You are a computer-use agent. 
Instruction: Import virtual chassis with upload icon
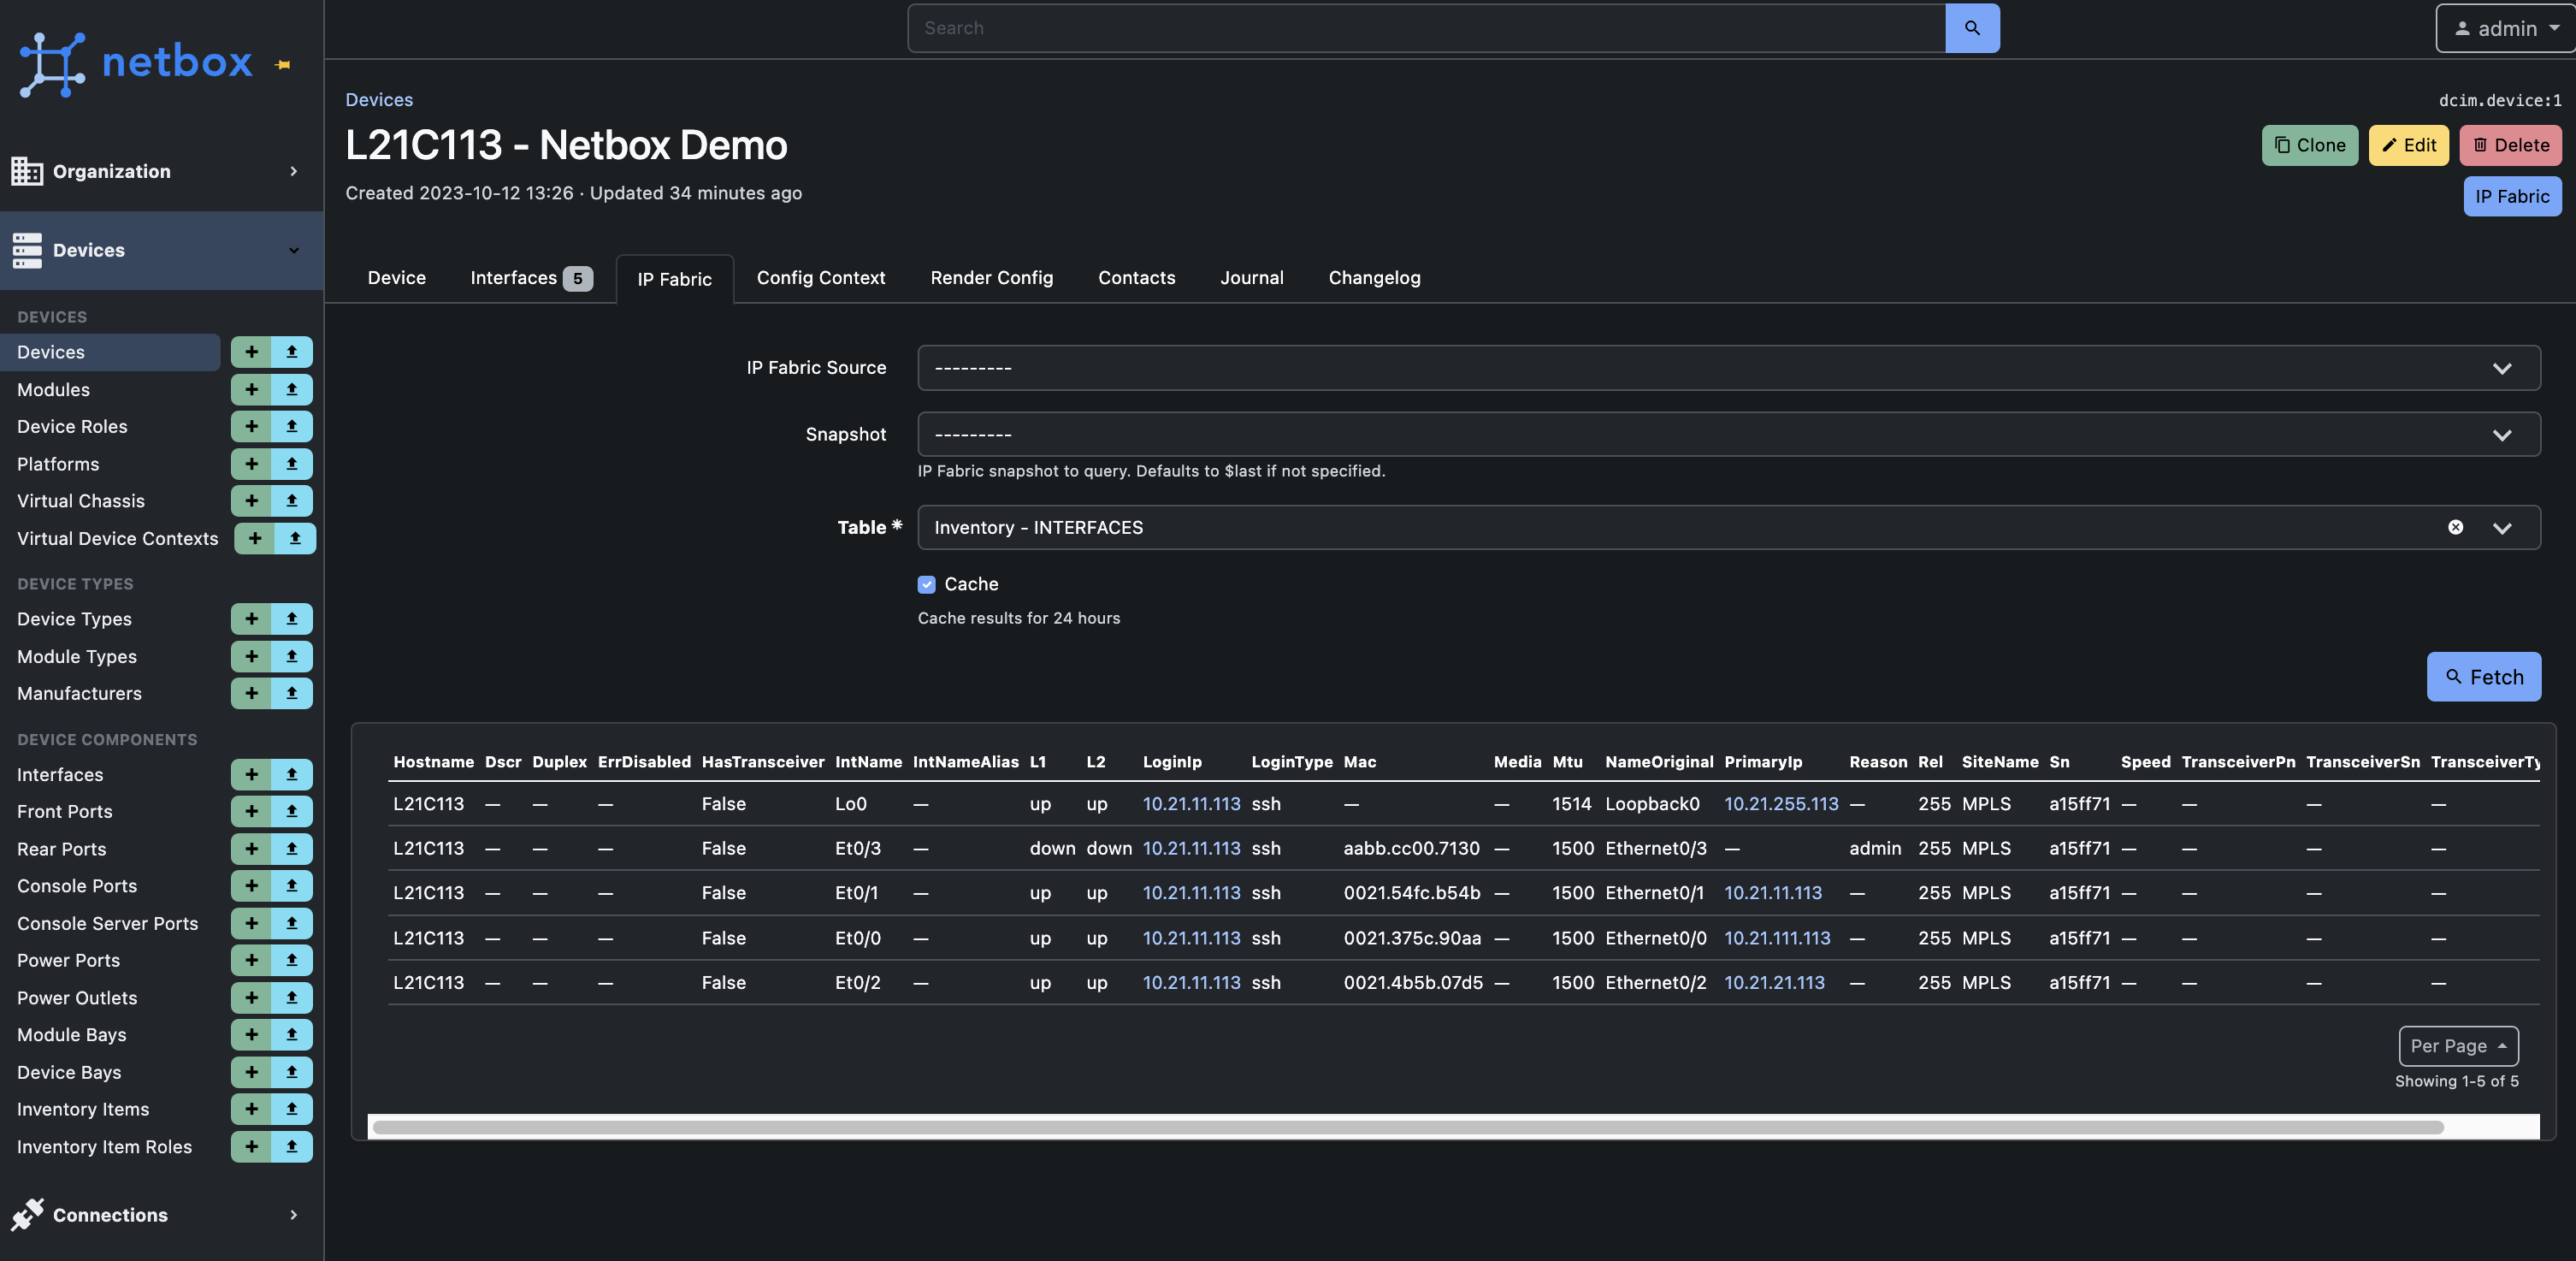point(292,501)
